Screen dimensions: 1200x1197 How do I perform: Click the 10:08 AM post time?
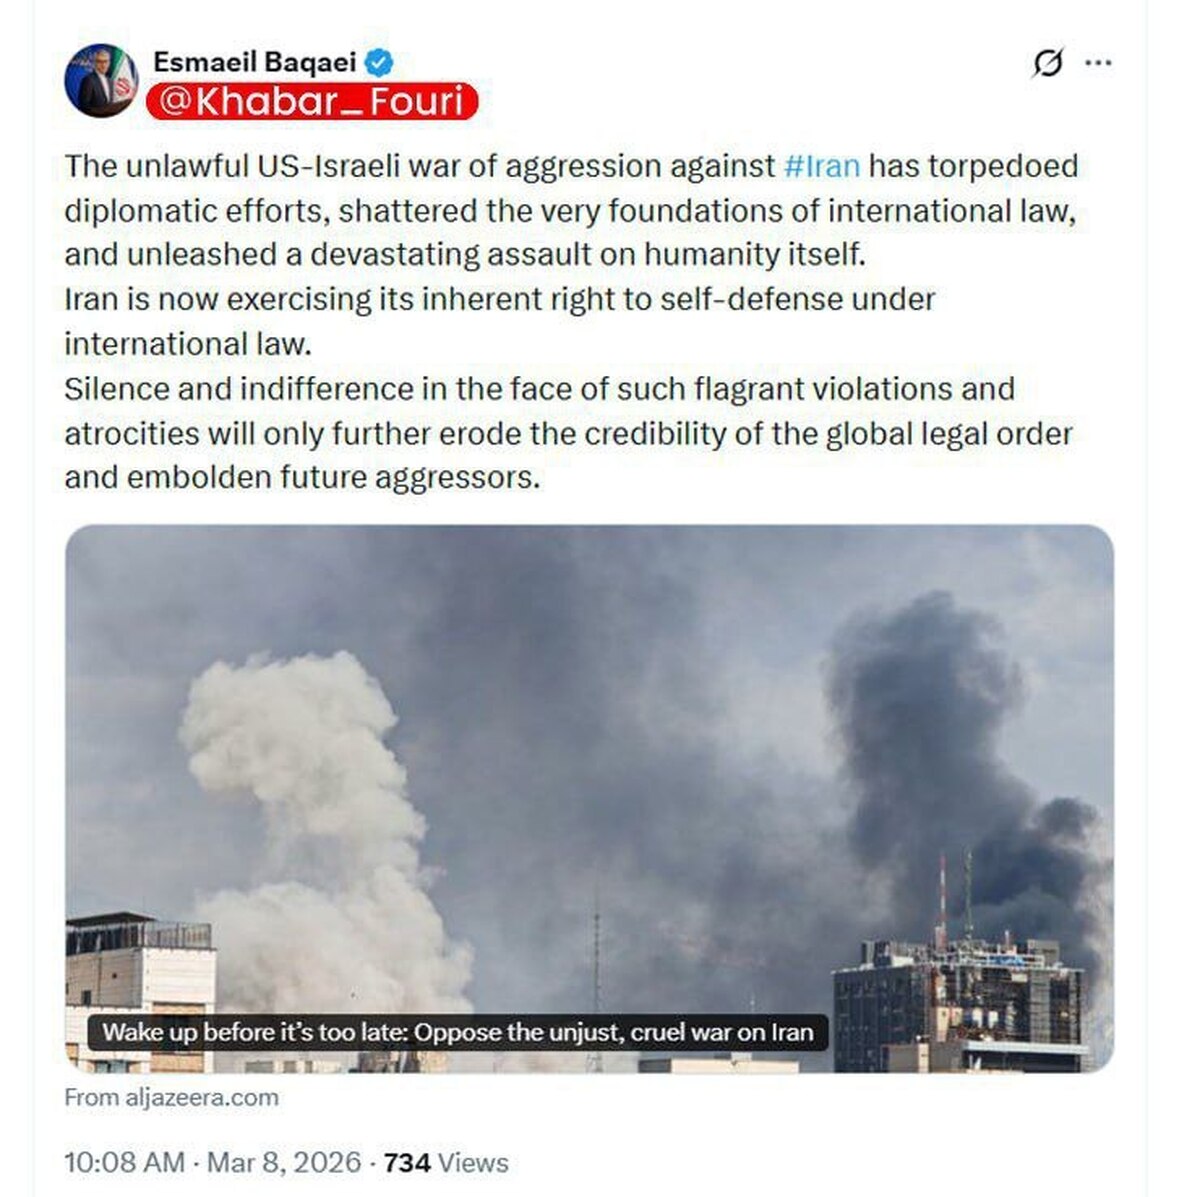pyautogui.click(x=124, y=1162)
